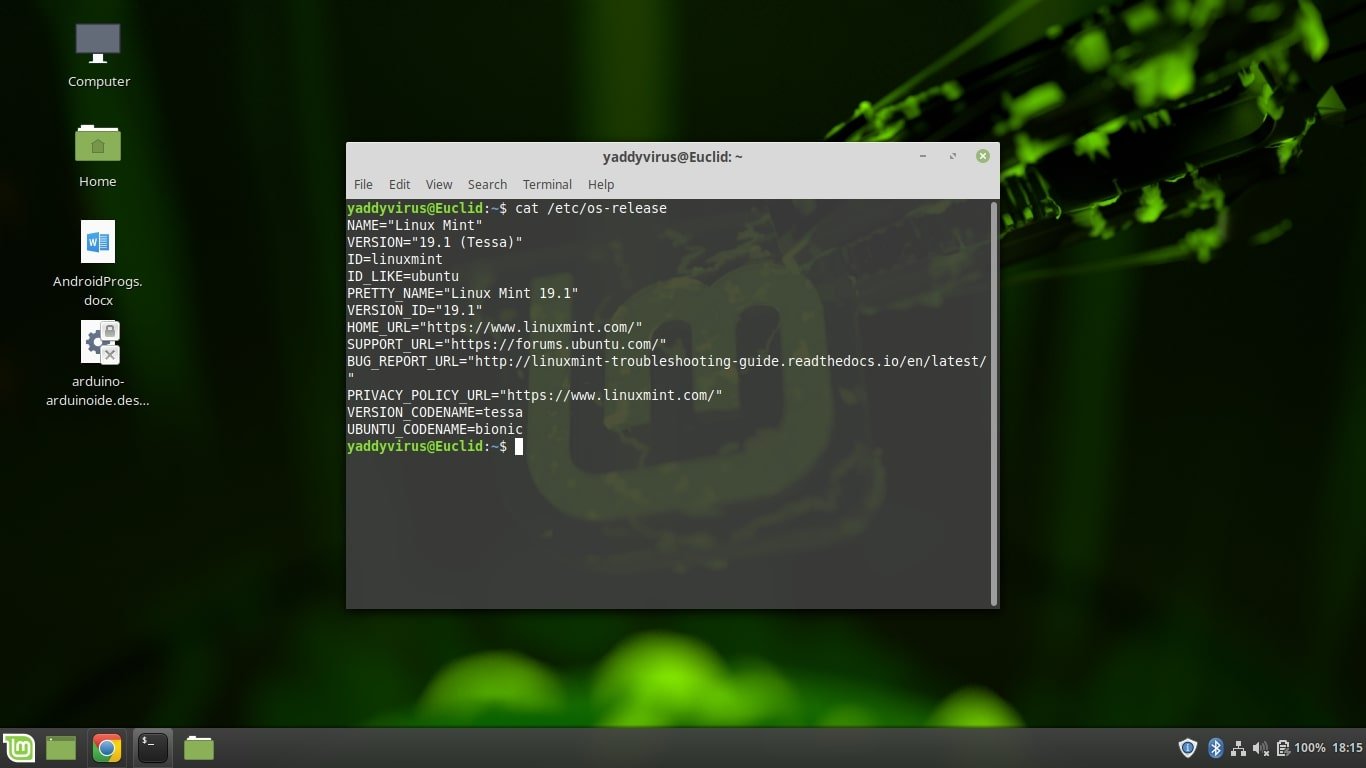The height and width of the screenshot is (768, 1366).
Task: Click the UBUNTU_CODENAME=bionic line
Action: coord(435,429)
